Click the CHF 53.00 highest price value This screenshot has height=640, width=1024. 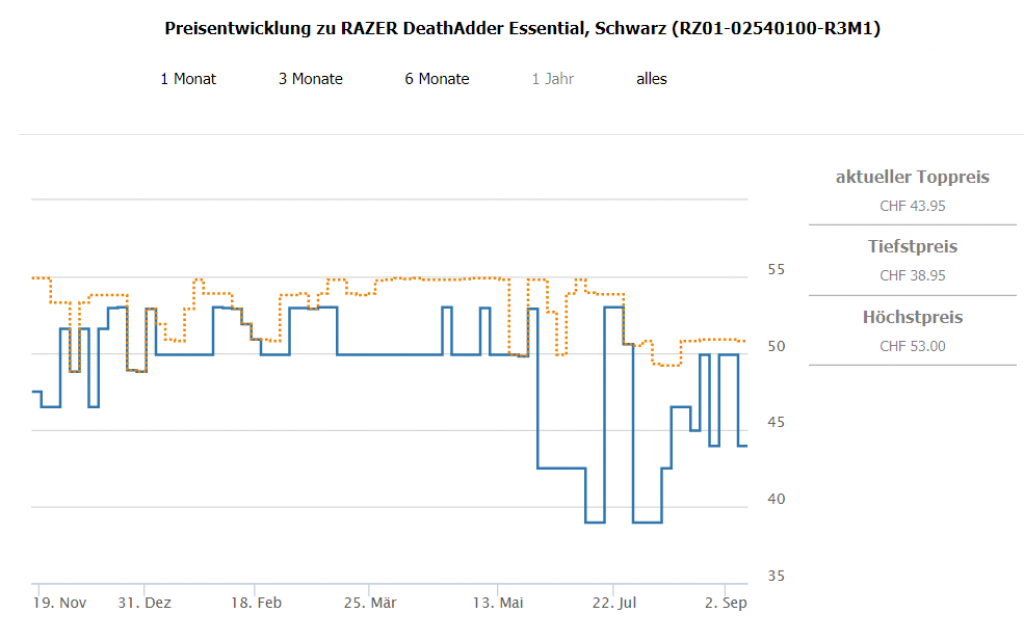point(912,346)
